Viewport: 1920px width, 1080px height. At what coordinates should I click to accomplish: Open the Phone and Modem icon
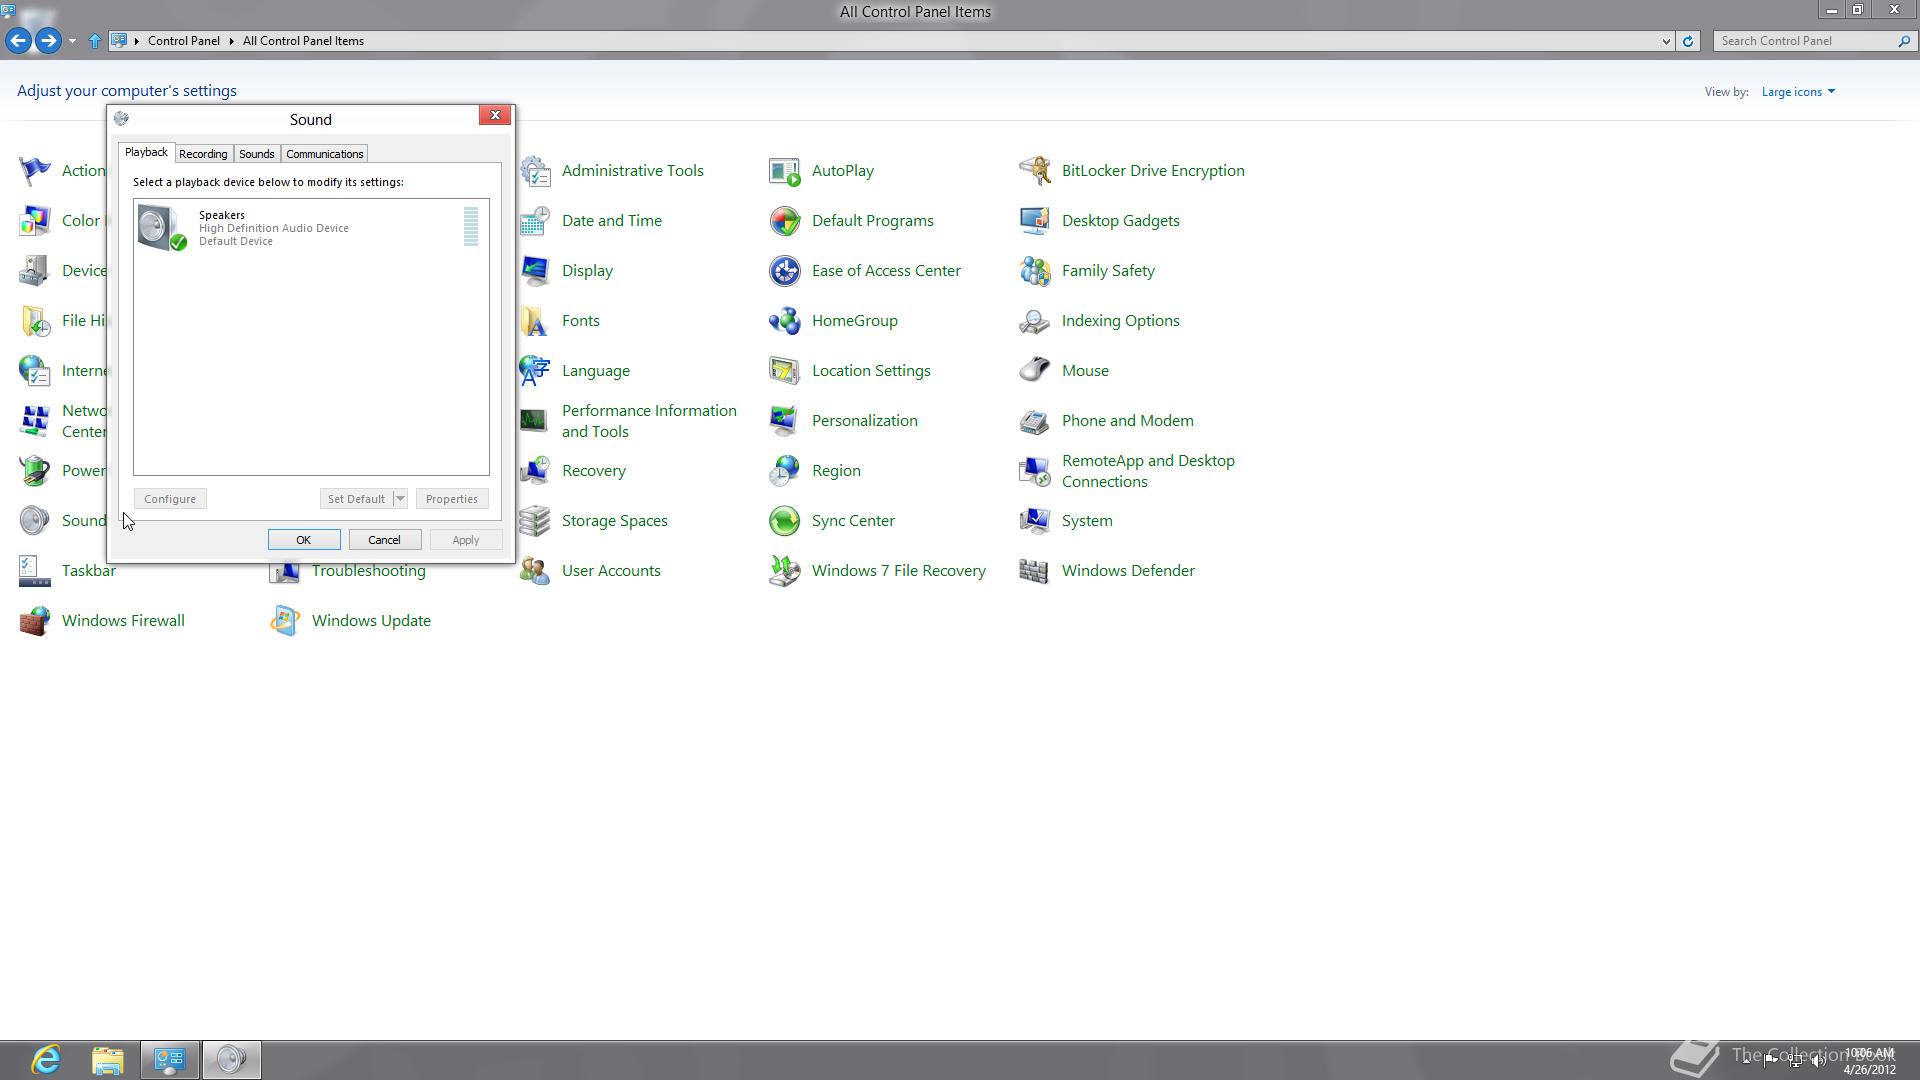coord(1035,421)
